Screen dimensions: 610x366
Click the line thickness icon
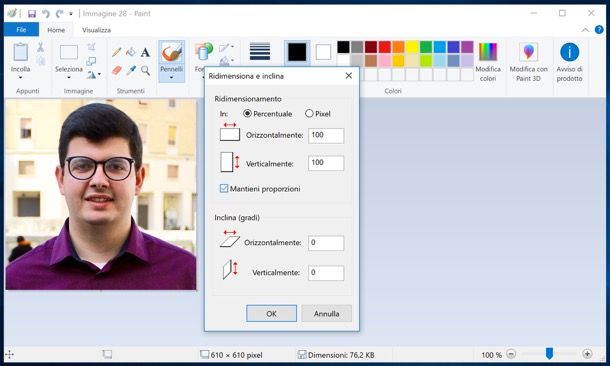point(260,51)
